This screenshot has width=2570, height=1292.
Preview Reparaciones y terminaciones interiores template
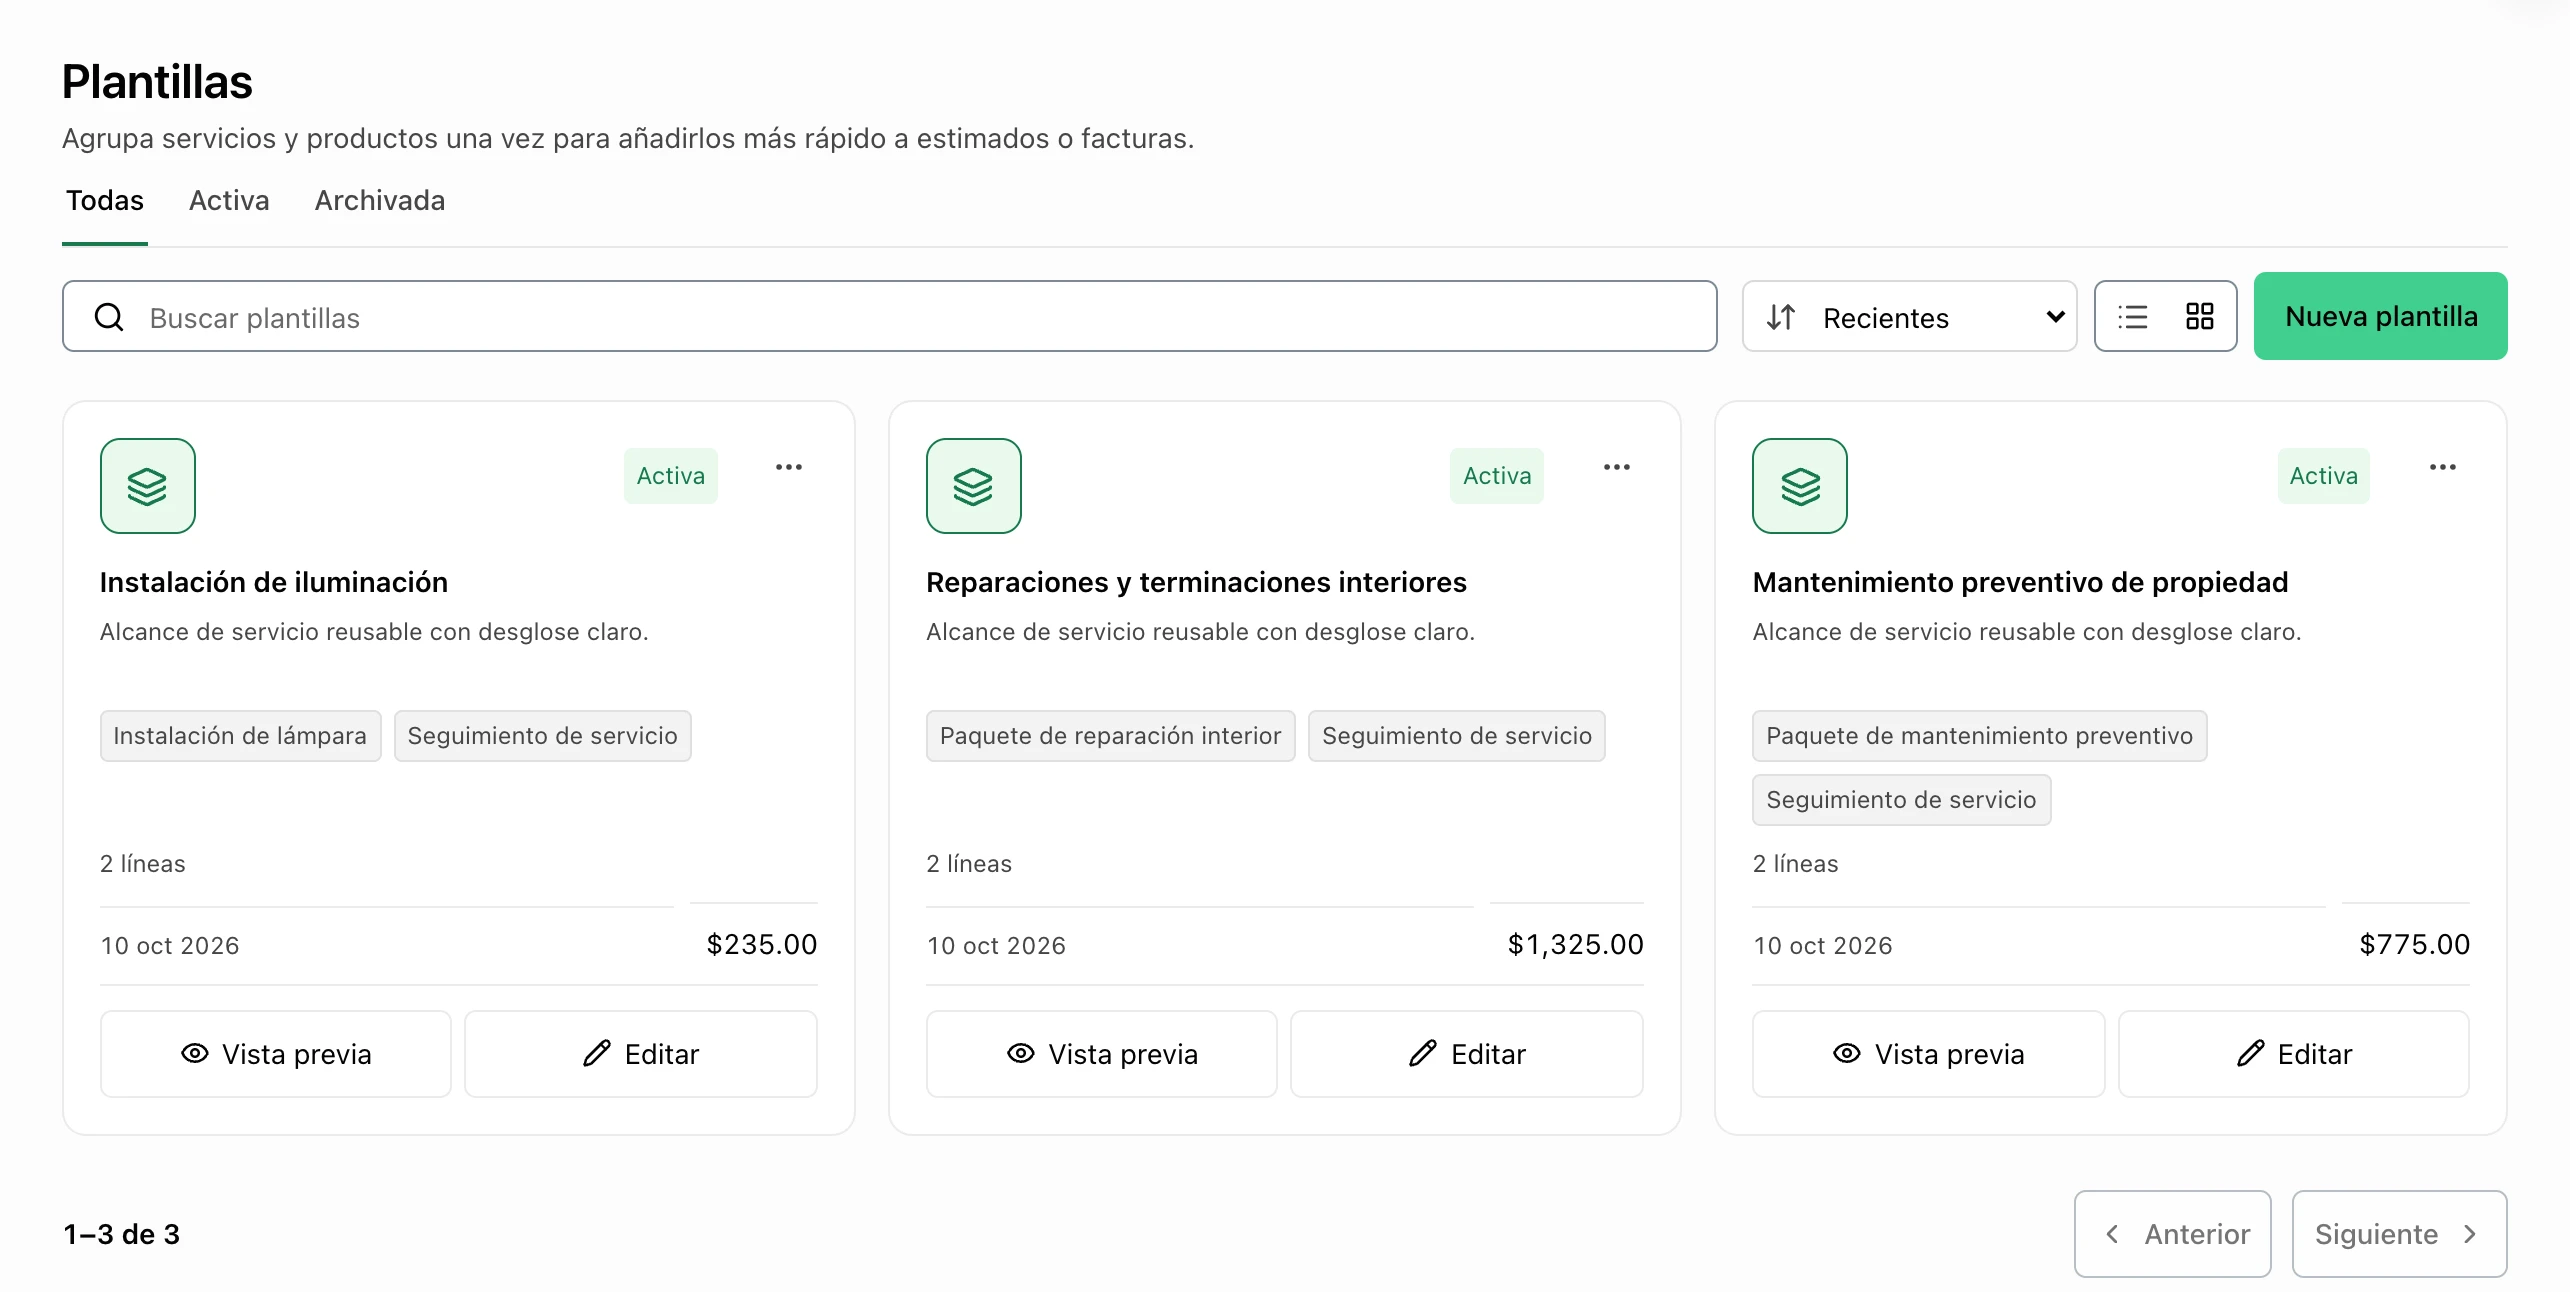1102,1054
